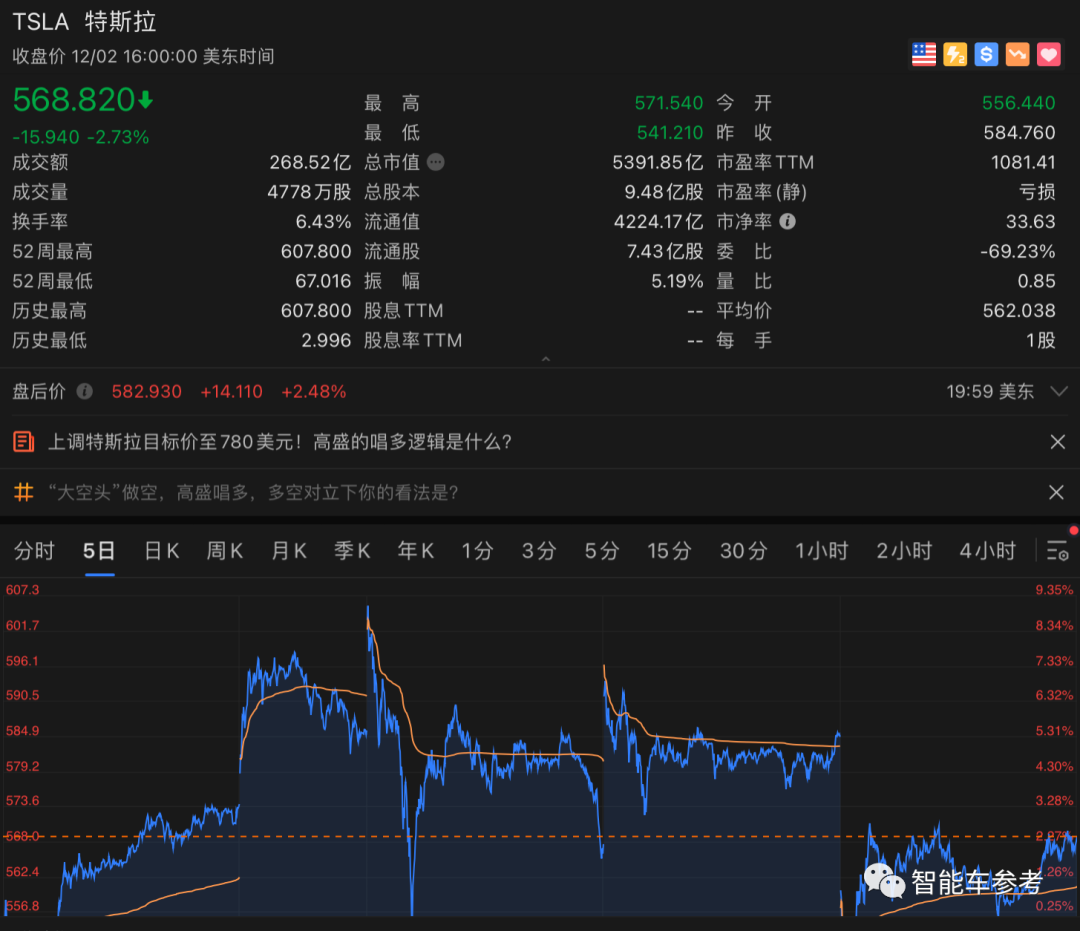This screenshot has width=1080, height=931.
Task: Tap the 换手率 value 6.43%
Action: pyautogui.click(x=323, y=222)
